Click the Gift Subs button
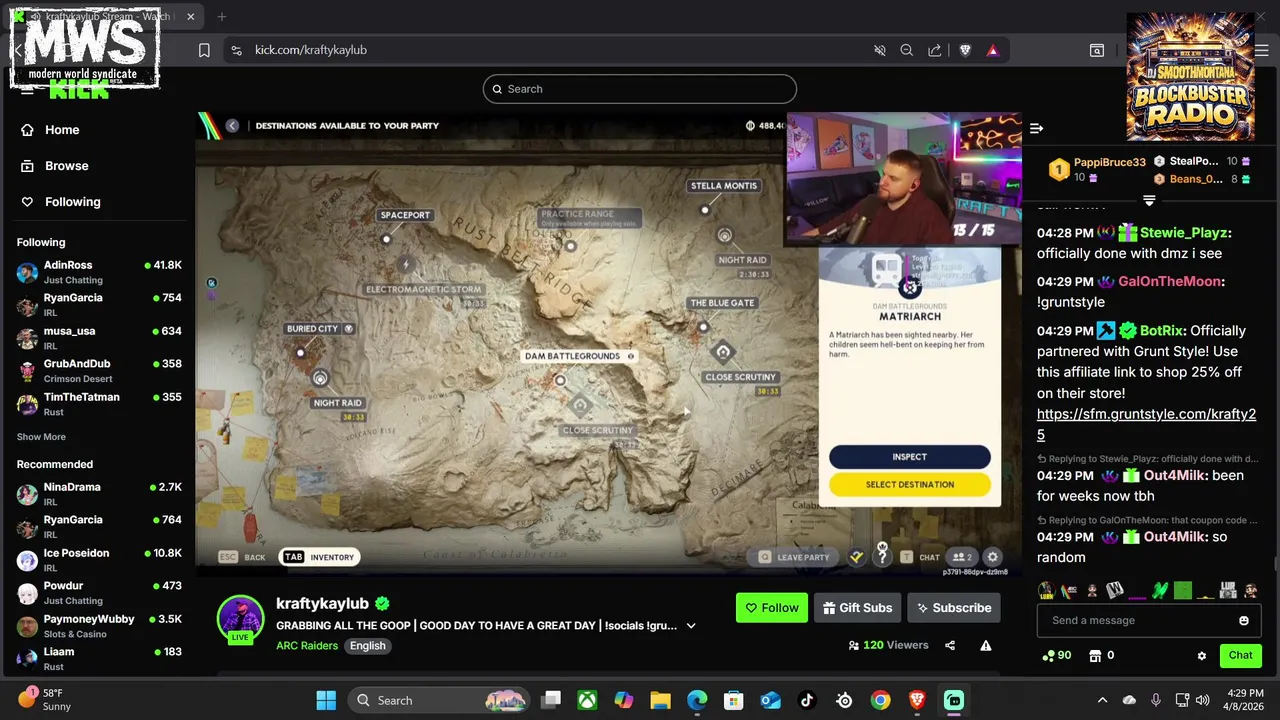Viewport: 1280px width, 720px height. (857, 608)
